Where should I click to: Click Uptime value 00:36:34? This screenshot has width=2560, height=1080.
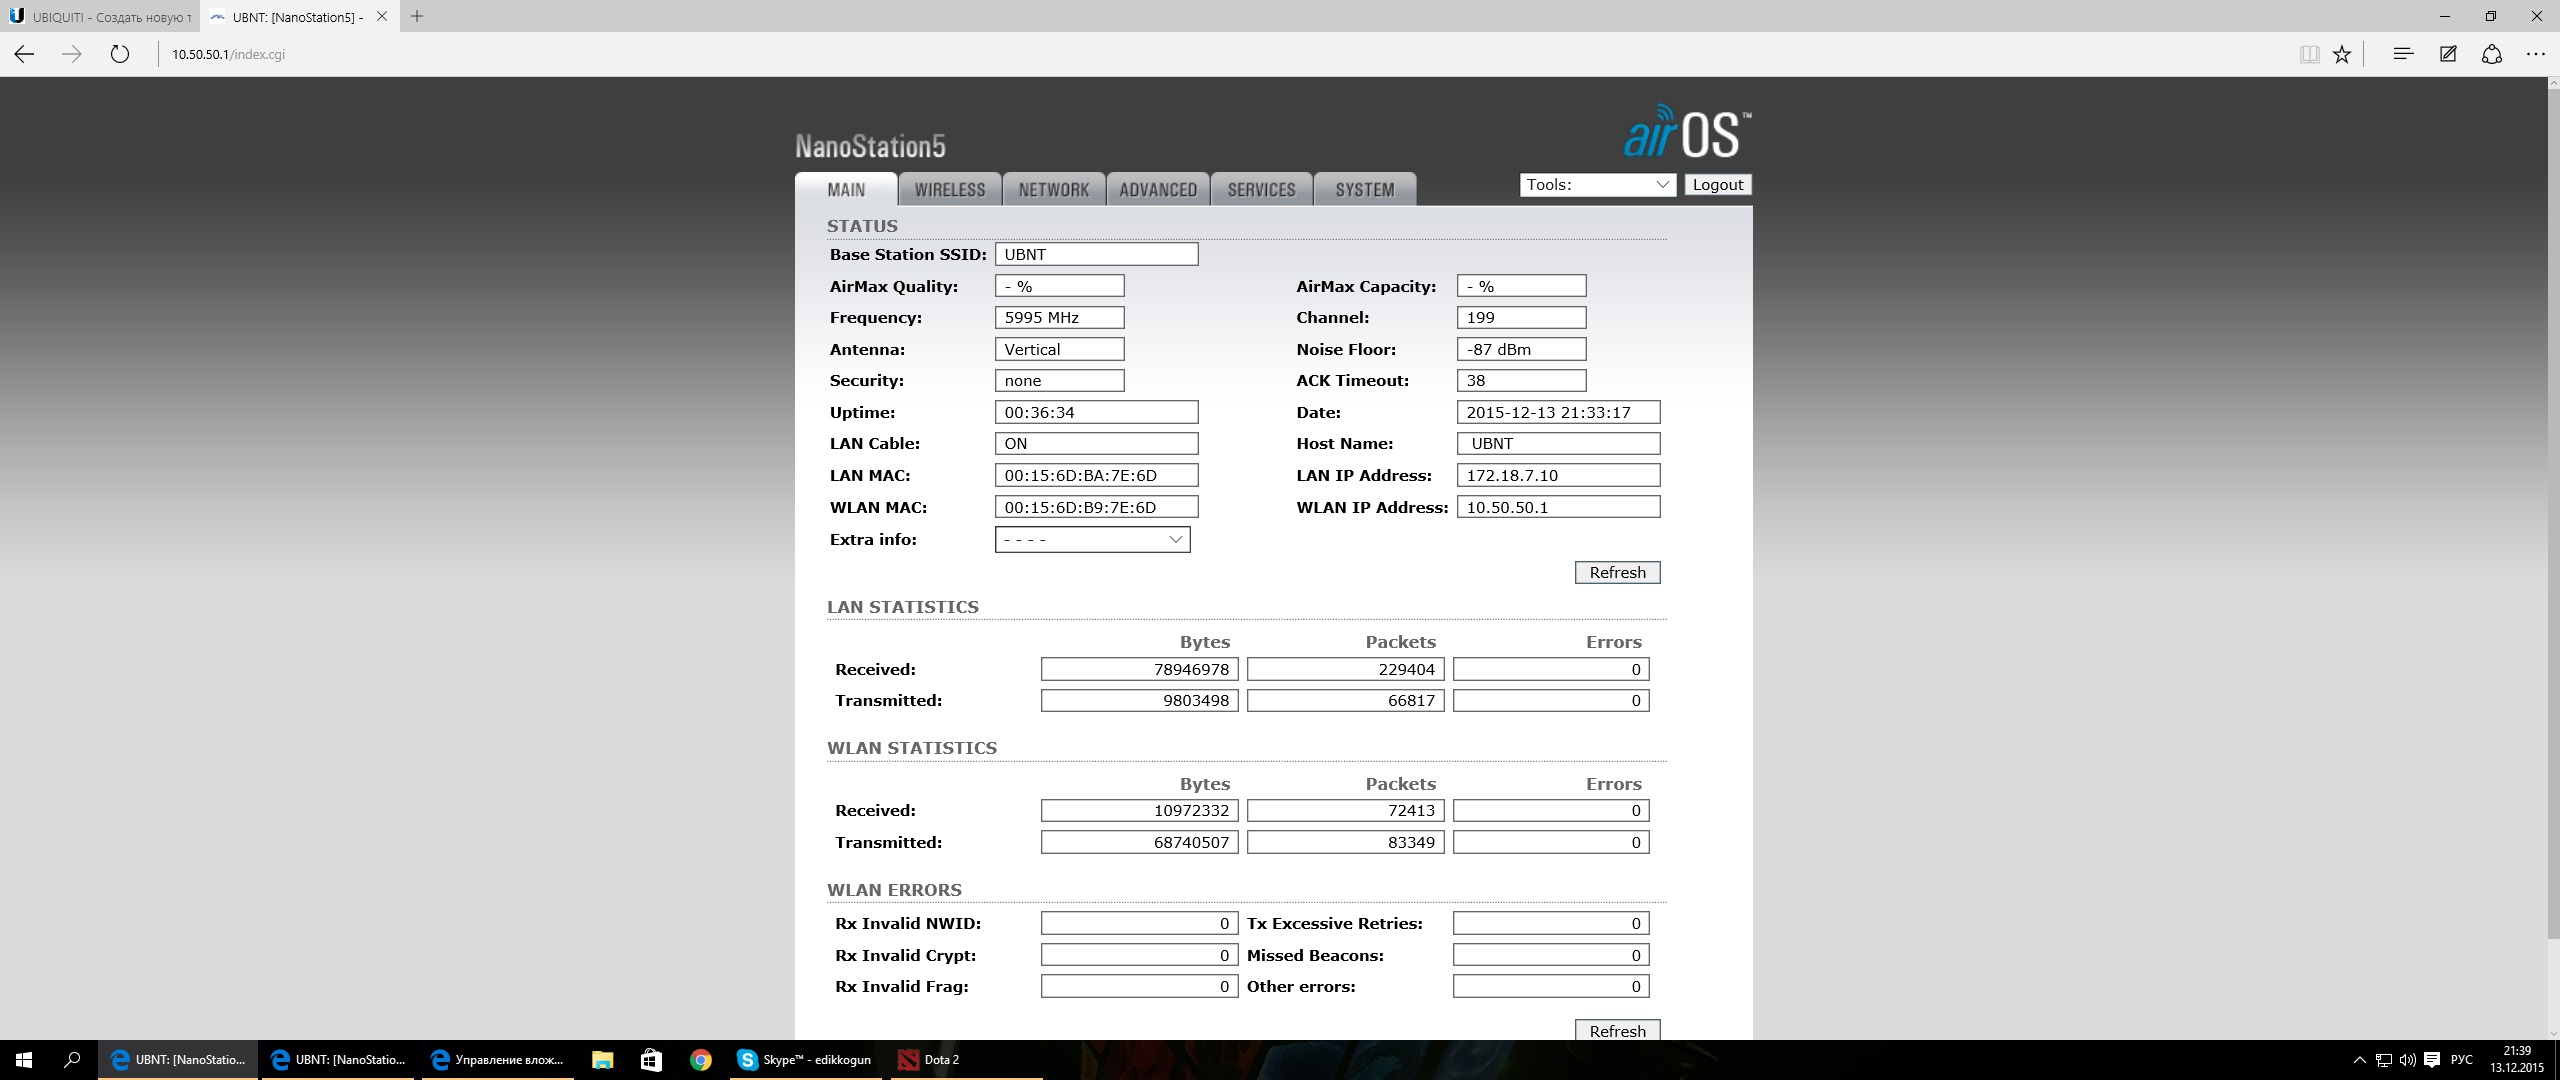[x=1097, y=412]
